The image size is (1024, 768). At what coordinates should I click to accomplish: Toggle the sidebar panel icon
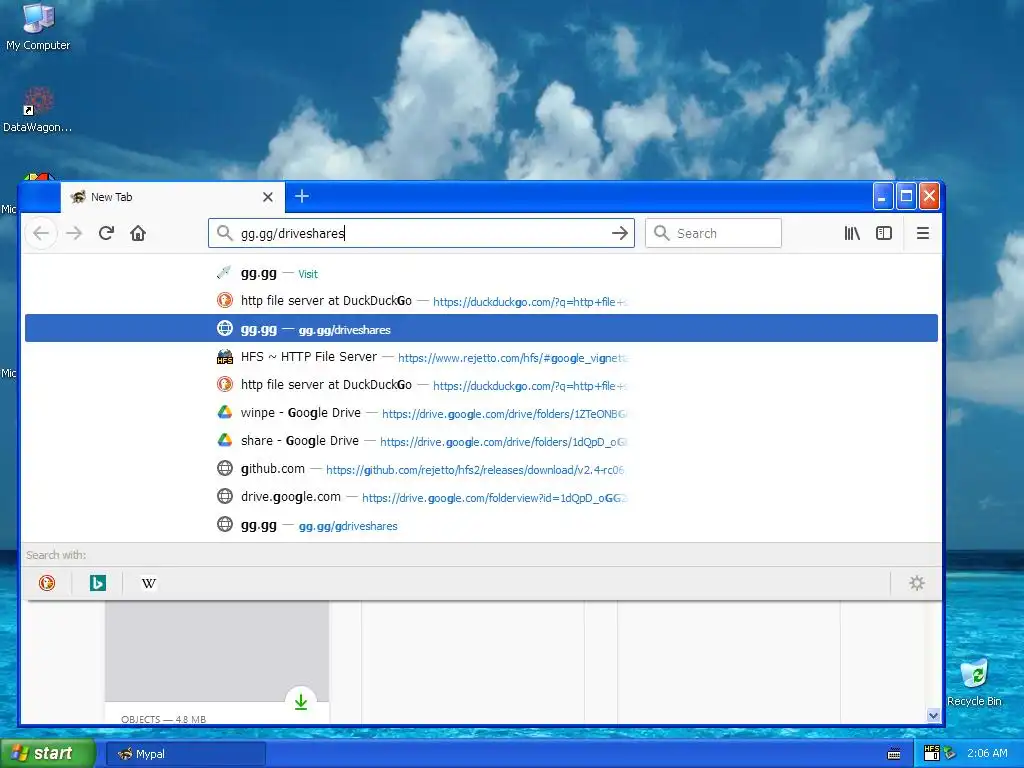point(884,233)
